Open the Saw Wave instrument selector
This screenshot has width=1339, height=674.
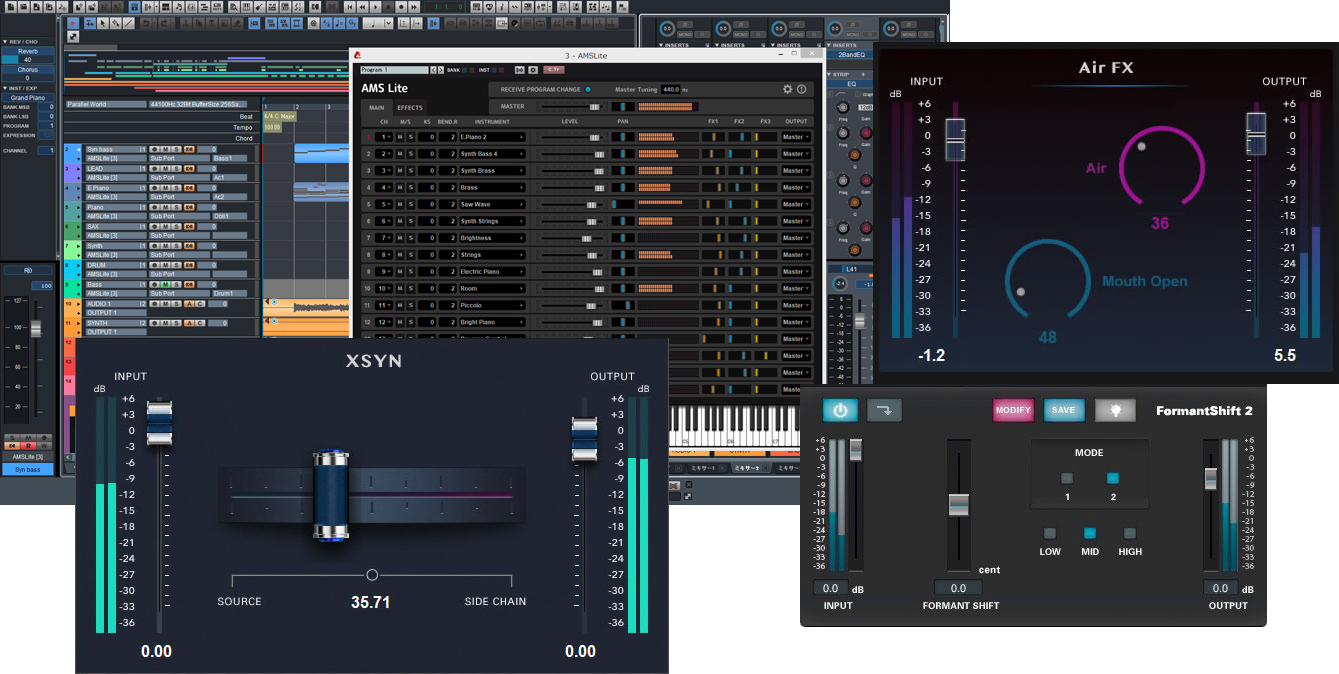492,204
